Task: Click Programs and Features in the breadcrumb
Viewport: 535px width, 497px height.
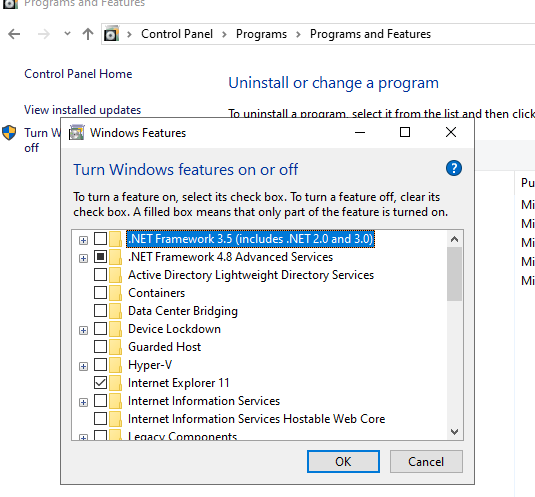Action: pos(370,34)
